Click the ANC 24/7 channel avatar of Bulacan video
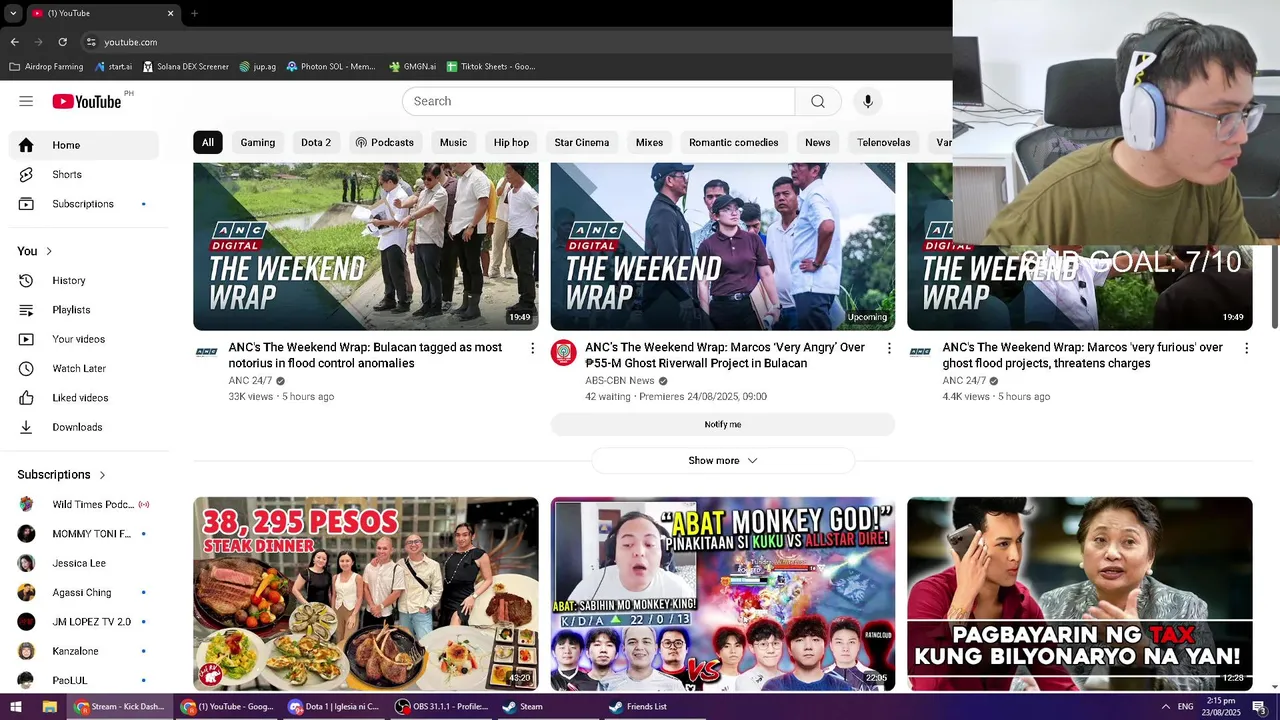The image size is (1280, 720). pos(207,351)
